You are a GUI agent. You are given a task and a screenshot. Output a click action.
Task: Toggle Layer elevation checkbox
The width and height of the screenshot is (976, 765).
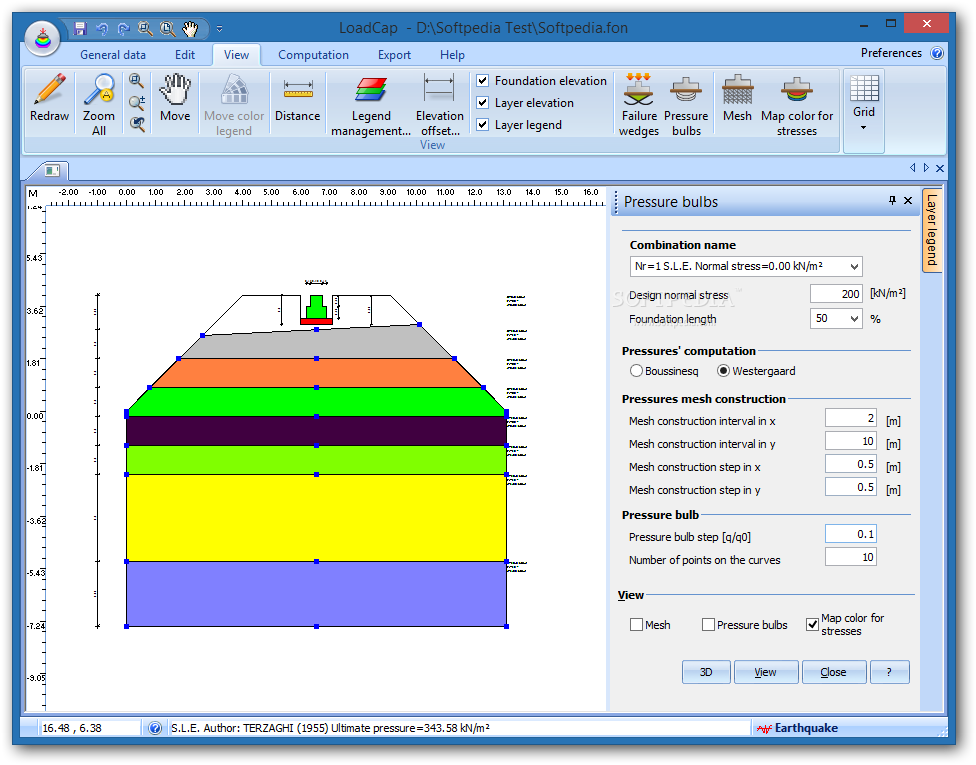[482, 102]
